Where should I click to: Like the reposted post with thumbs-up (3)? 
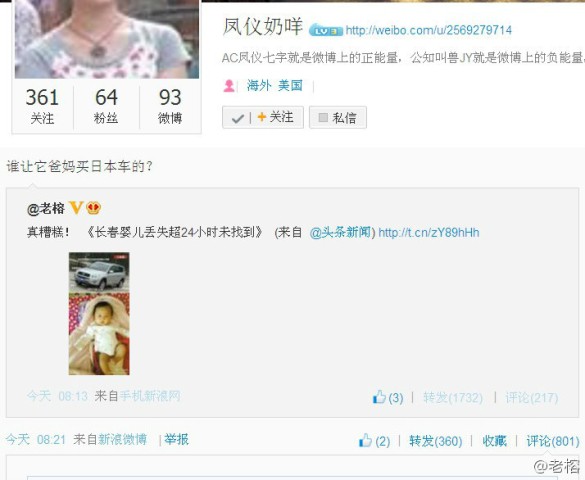[388, 398]
